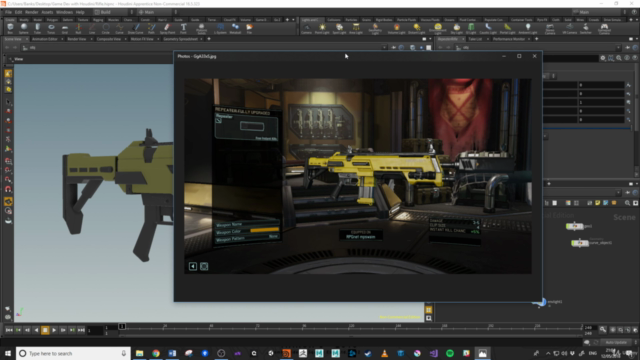Viewport: 640px width, 360px height.
Task: Jump to the last frame
Action: point(81,330)
